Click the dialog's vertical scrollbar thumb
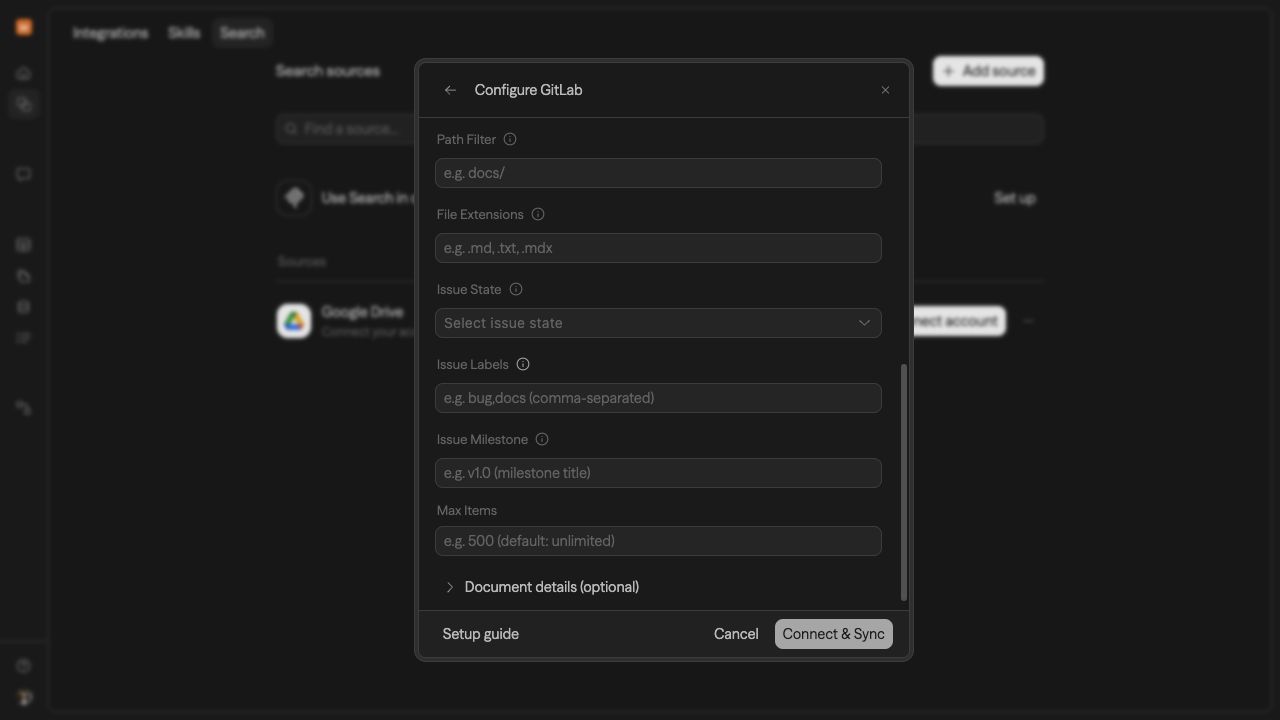The width and height of the screenshot is (1280, 720). tap(904, 482)
